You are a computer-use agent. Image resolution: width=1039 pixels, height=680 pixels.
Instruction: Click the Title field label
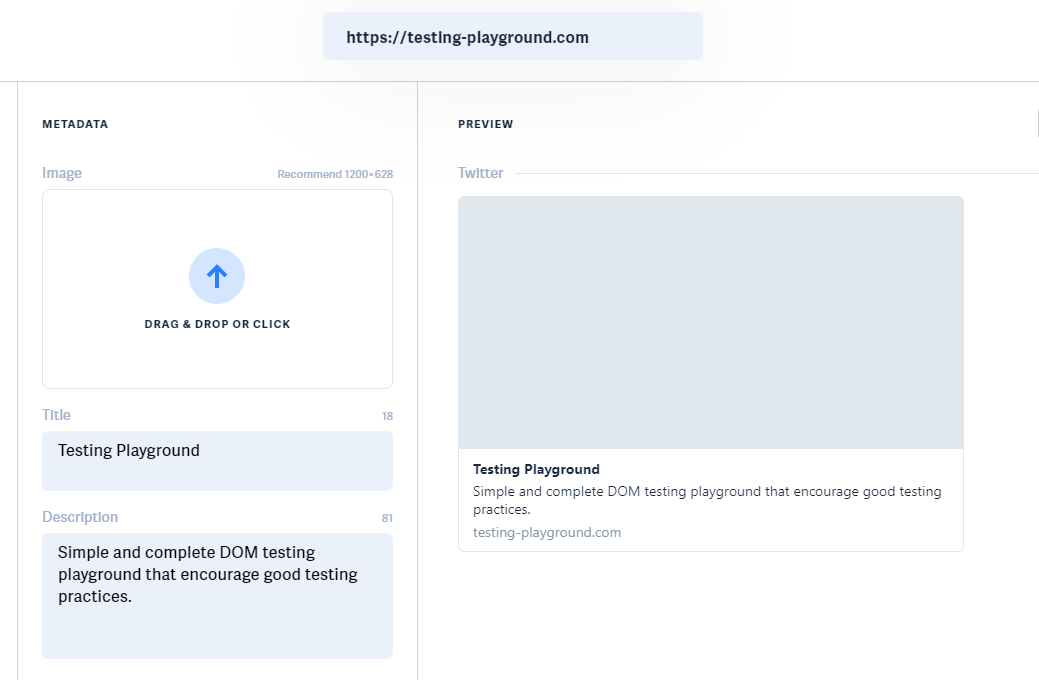(56, 415)
